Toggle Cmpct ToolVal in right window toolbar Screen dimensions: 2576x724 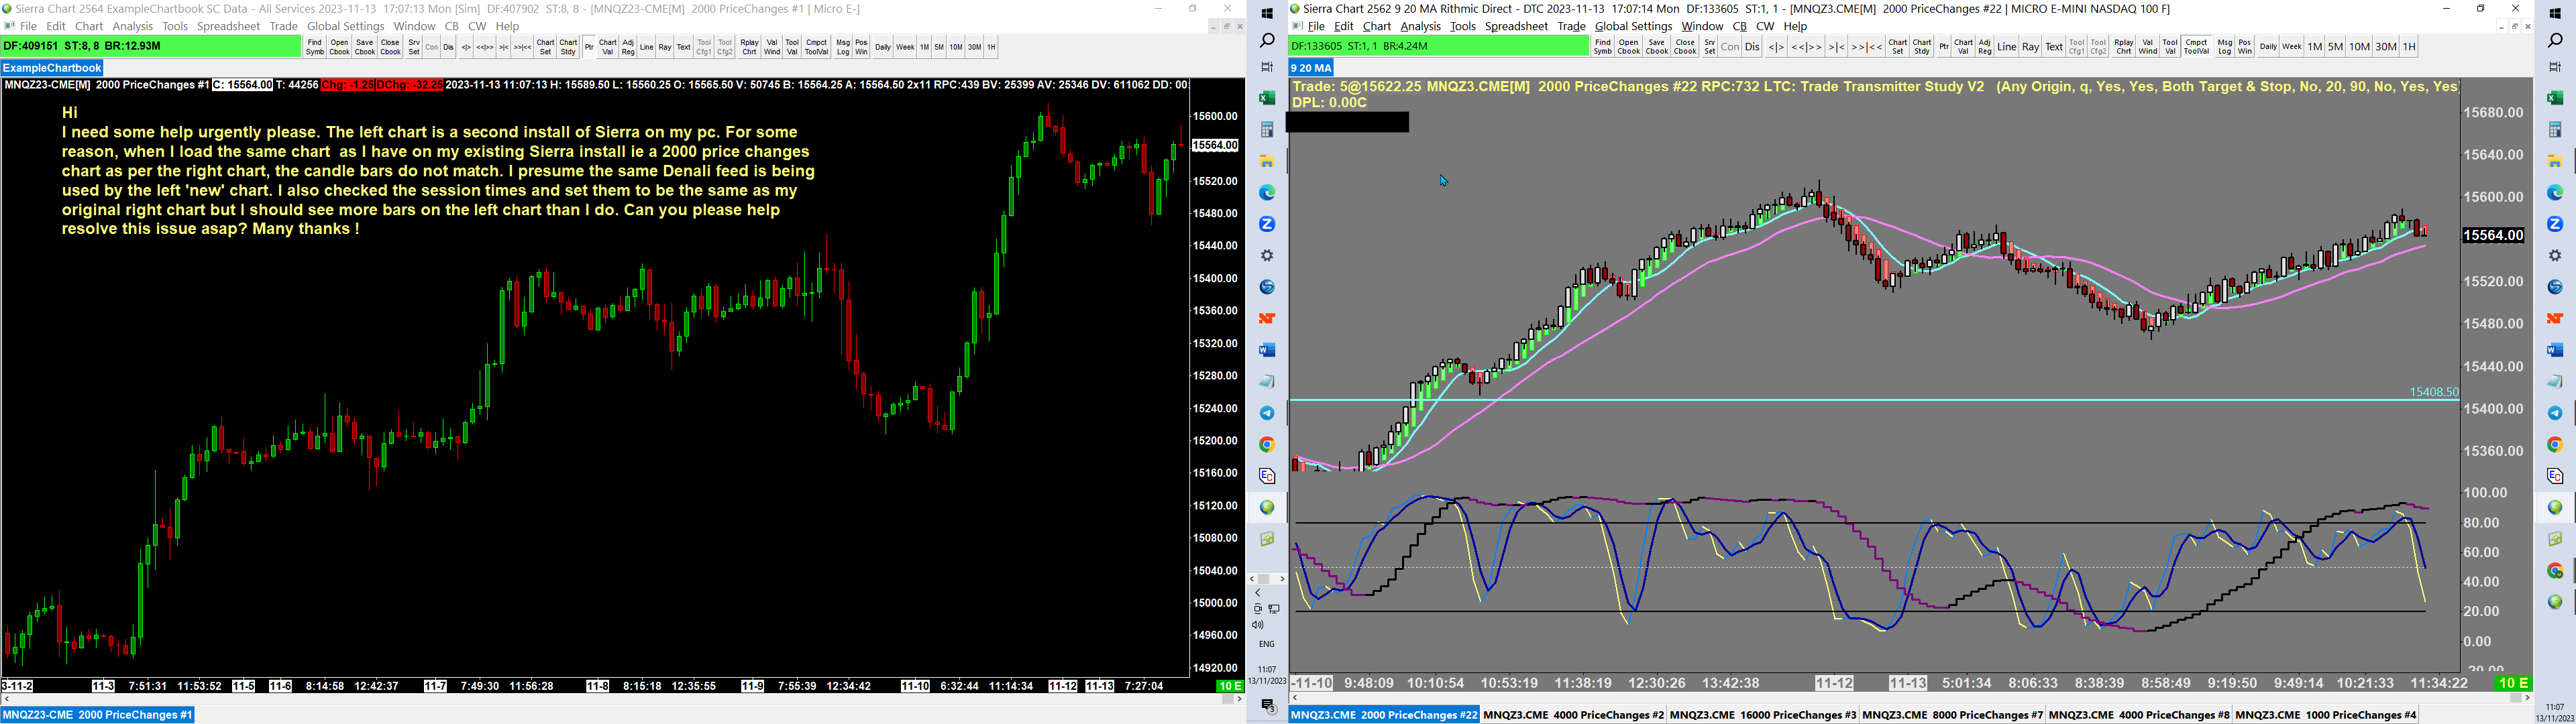(x=2196, y=47)
